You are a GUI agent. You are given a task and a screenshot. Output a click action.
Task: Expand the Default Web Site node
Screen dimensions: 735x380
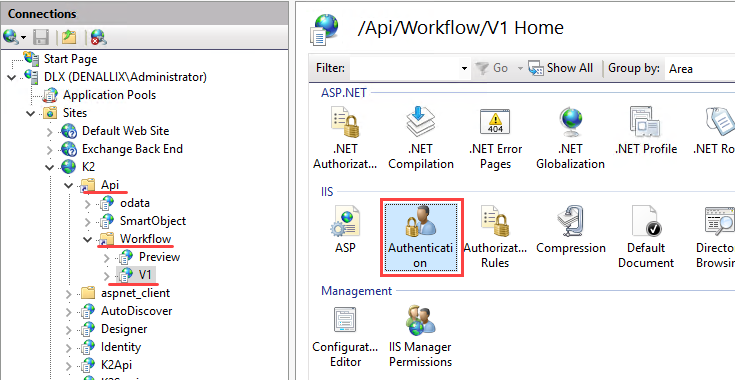[x=50, y=132]
